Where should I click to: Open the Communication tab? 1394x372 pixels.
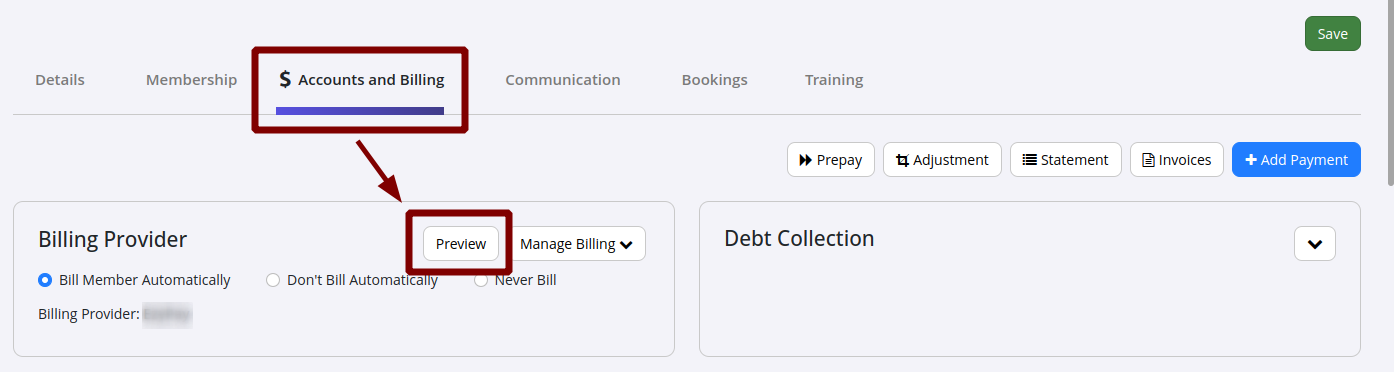point(563,80)
